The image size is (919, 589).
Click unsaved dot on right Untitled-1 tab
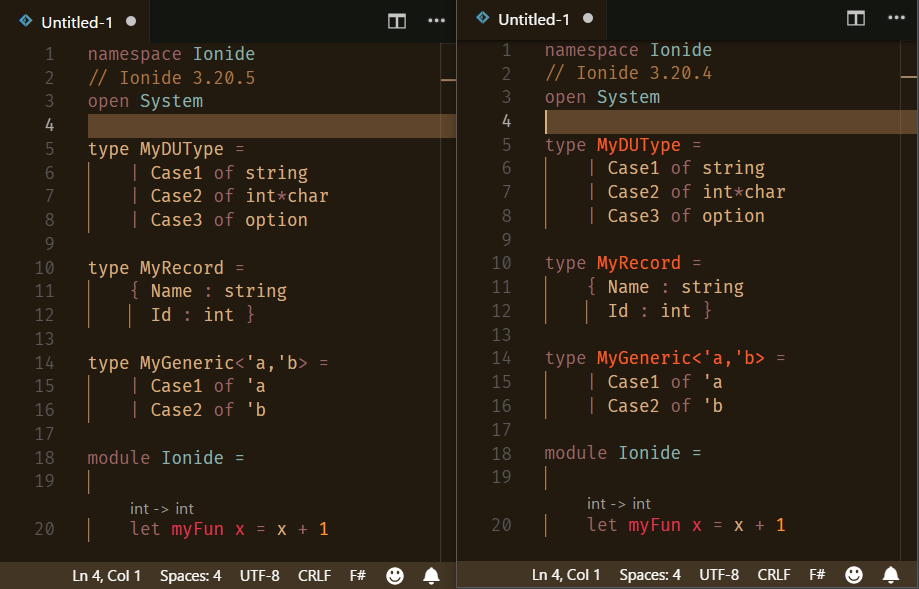(588, 18)
